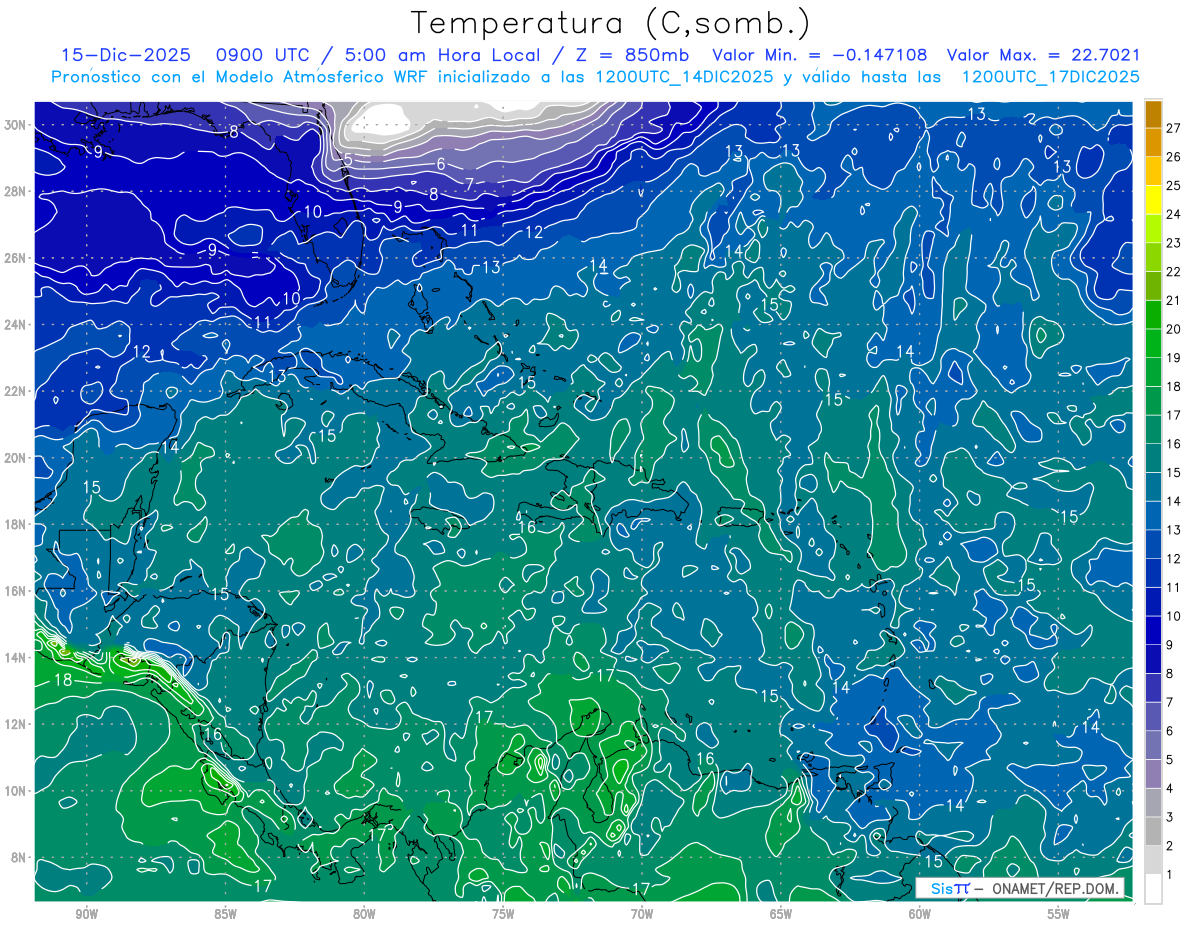
Task: Click the '30N' latitude axis label
Action: click(x=17, y=125)
